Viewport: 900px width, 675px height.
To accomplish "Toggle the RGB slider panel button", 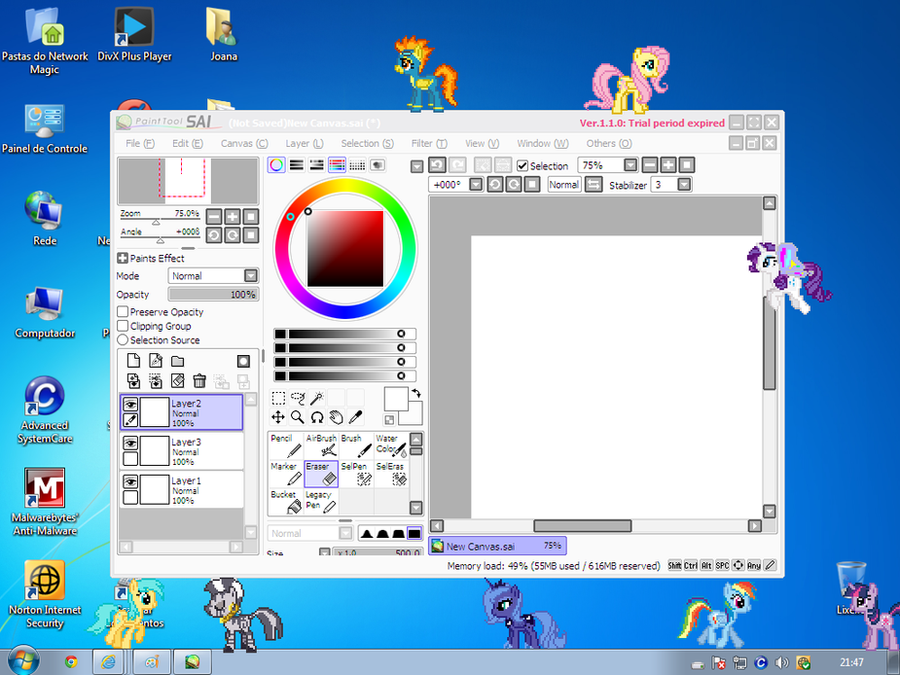I will [x=297, y=165].
